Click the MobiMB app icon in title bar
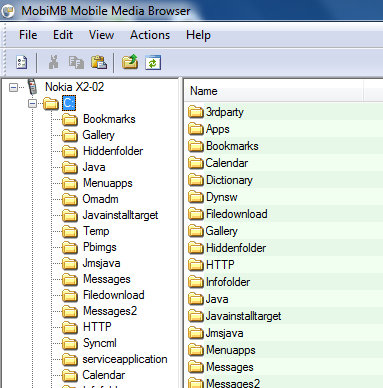The image size is (383, 388). (x=8, y=11)
